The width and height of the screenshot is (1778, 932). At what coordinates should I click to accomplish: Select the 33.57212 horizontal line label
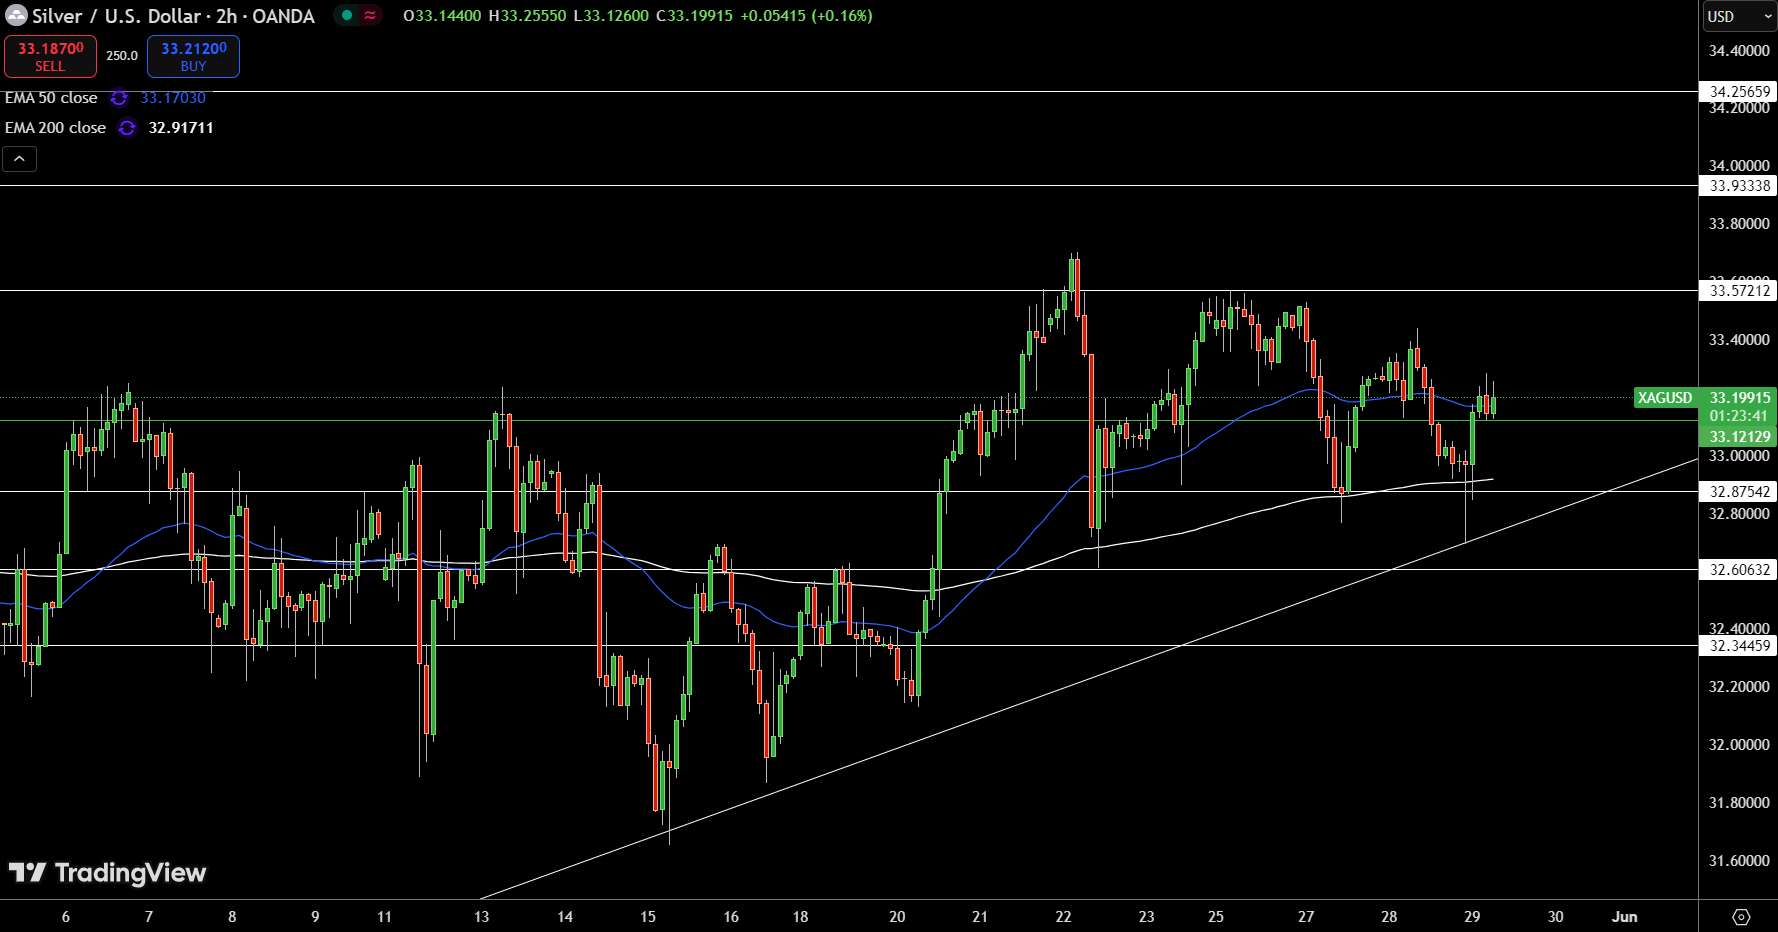pyautogui.click(x=1739, y=291)
